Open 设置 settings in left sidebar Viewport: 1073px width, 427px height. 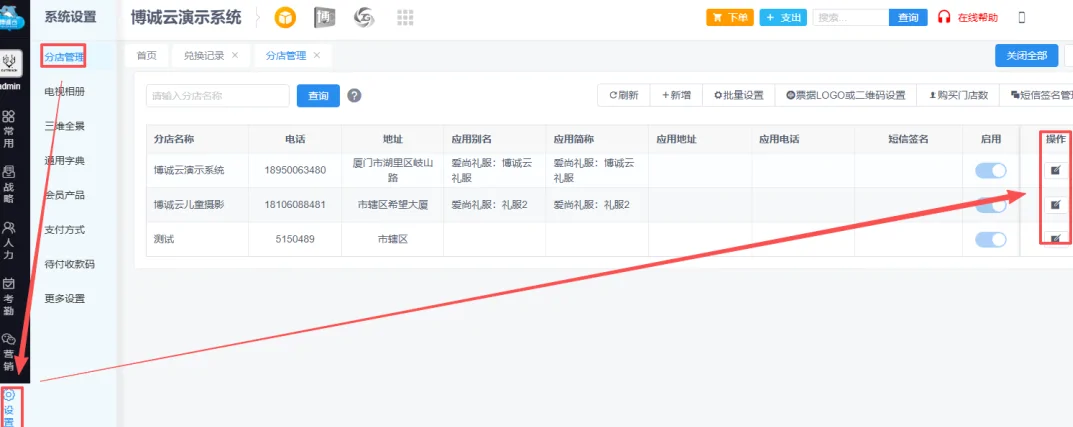(10, 408)
